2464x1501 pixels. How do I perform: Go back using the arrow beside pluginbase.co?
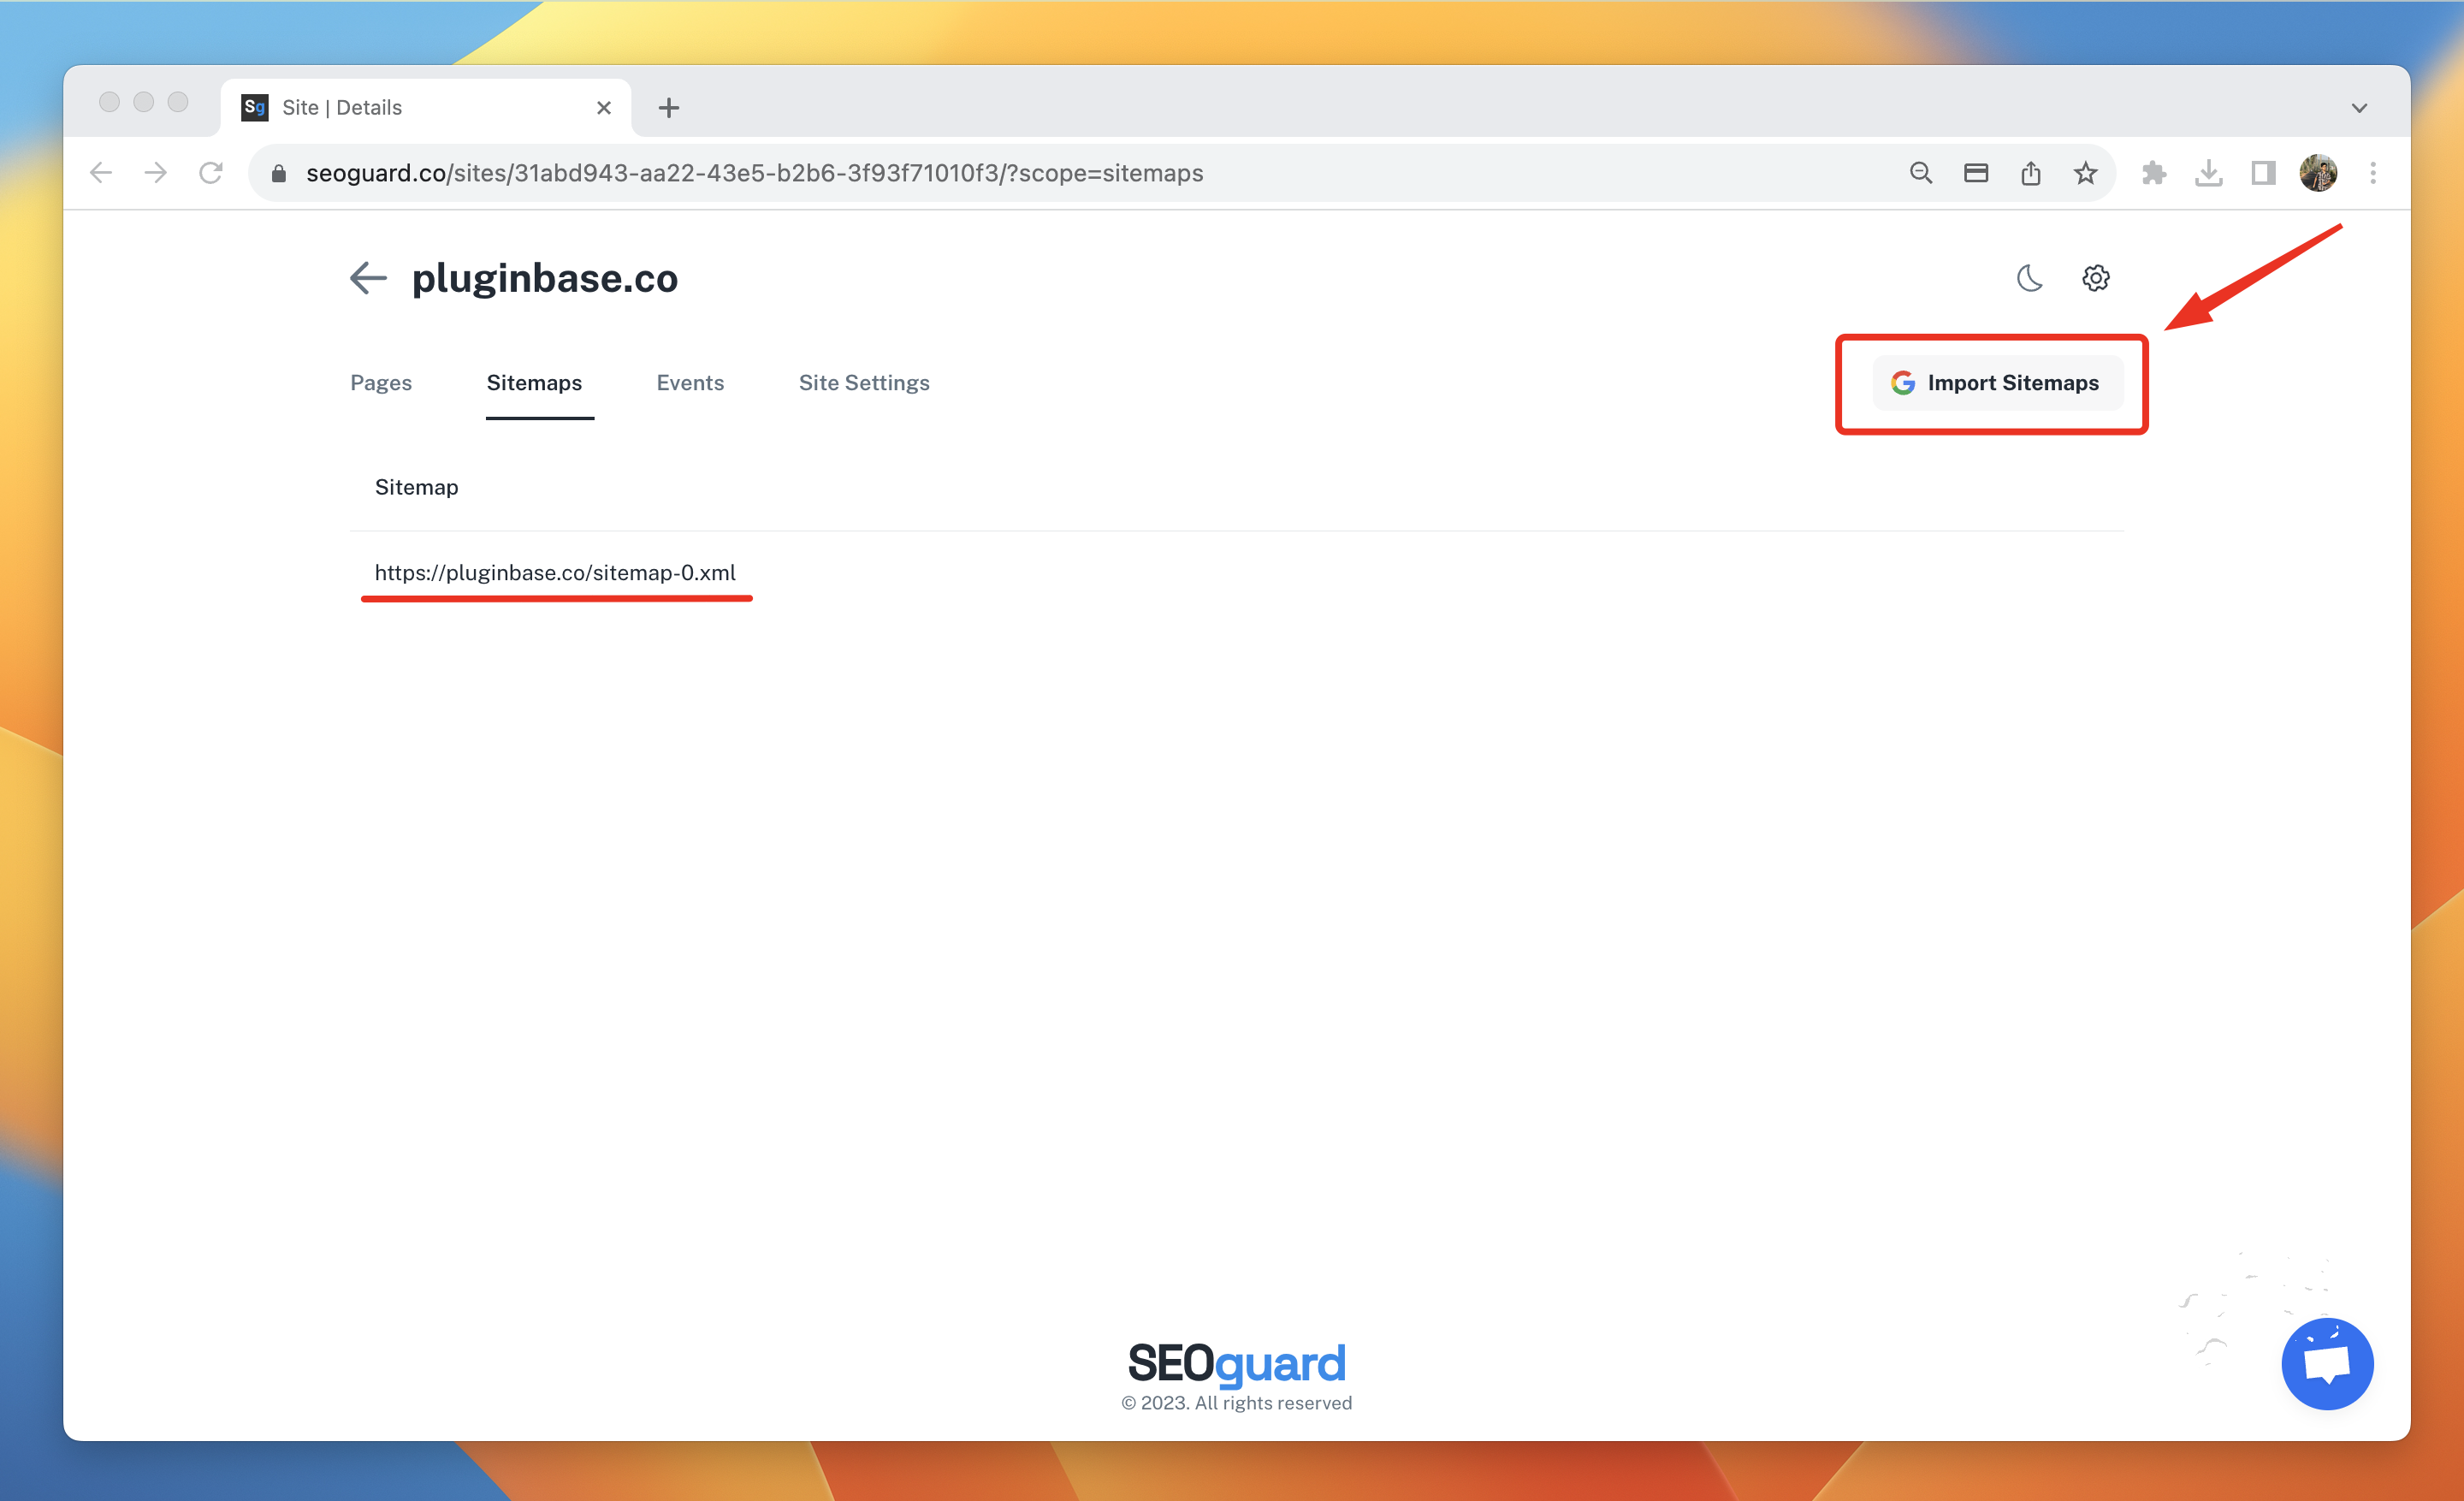(x=368, y=278)
